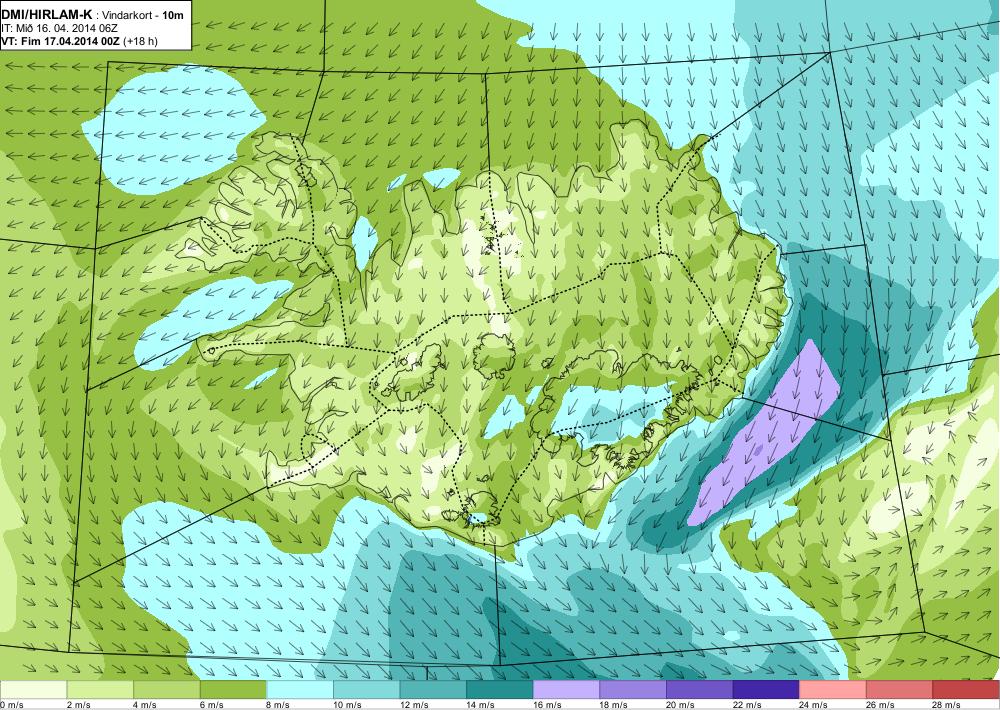Viewport: 1000px width, 710px height.
Task: Click the 2–4 m/s light green legend swatch
Action: click(x=99, y=690)
